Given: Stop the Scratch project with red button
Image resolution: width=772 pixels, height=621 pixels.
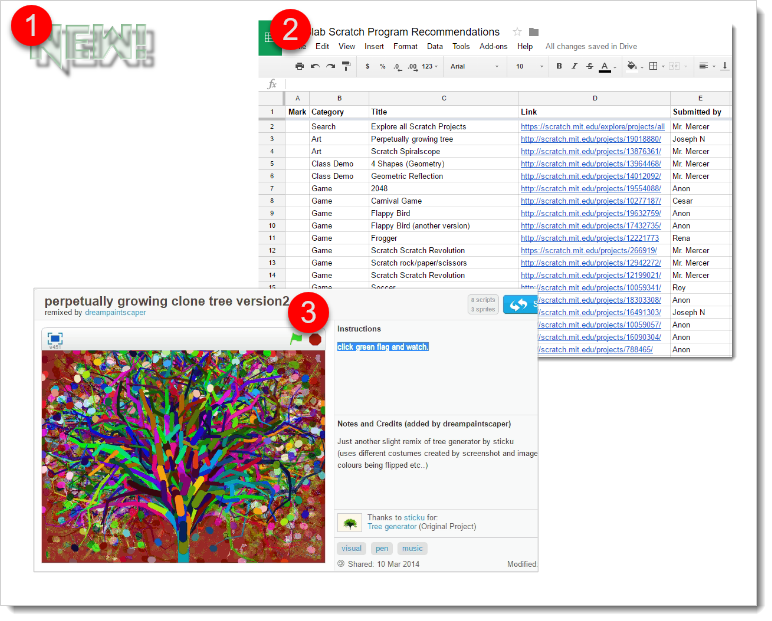Looking at the screenshot, I should (315, 339).
